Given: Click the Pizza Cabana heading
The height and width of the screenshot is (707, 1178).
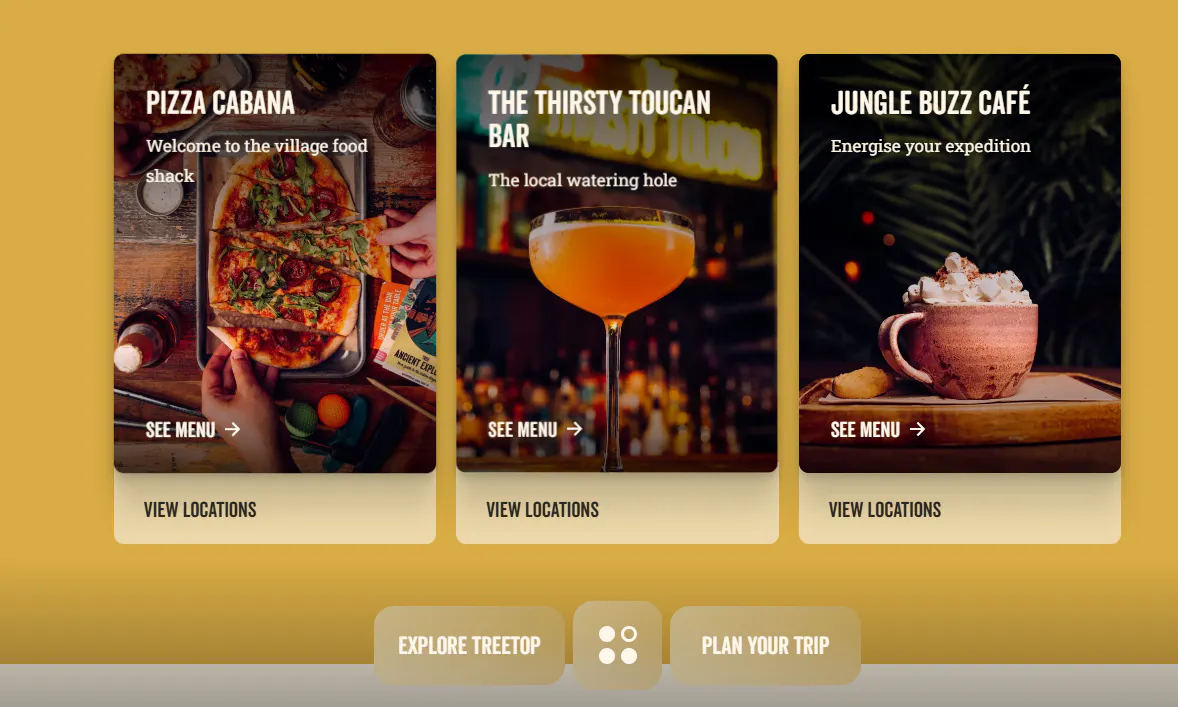Looking at the screenshot, I should [220, 103].
